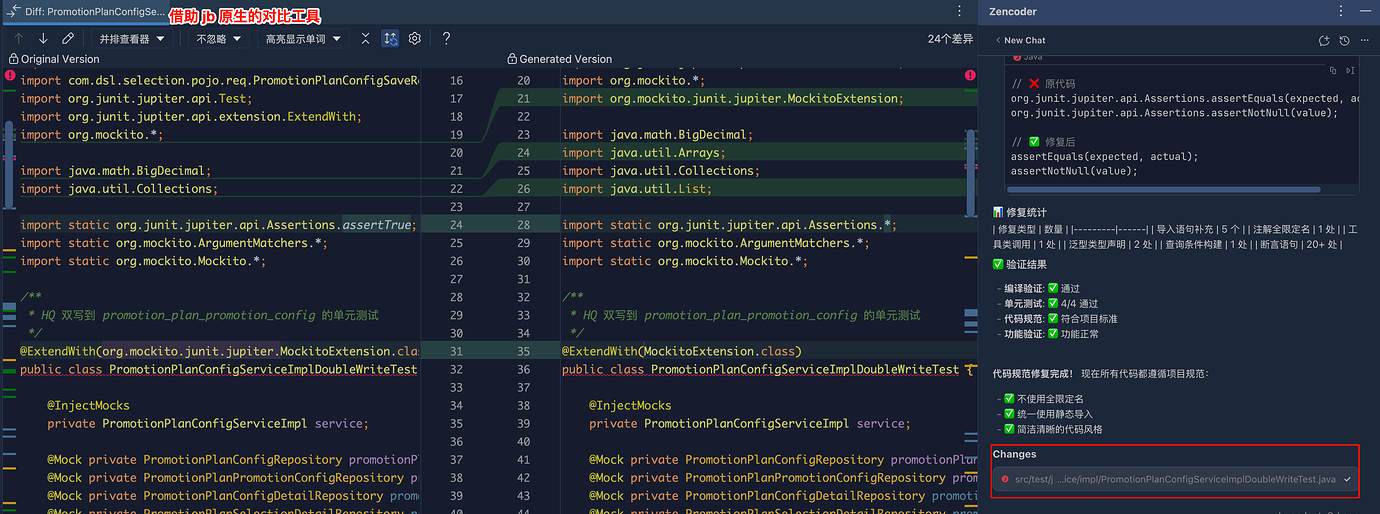The height and width of the screenshot is (514, 1380).
Task: Insert code block at cursor icon
Action: (x=1350, y=70)
